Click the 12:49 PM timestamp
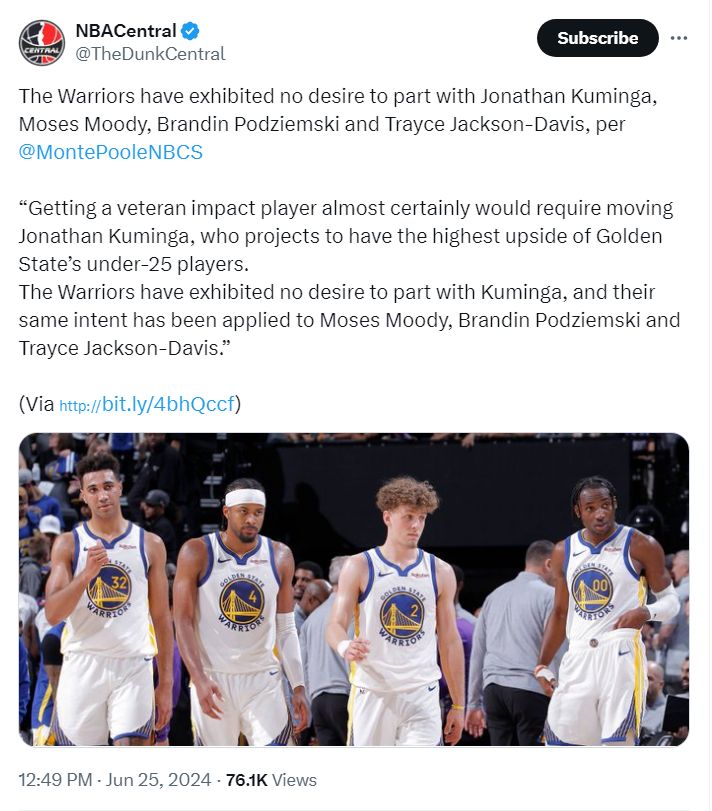This screenshot has width=712, height=811. pyautogui.click(x=55, y=779)
